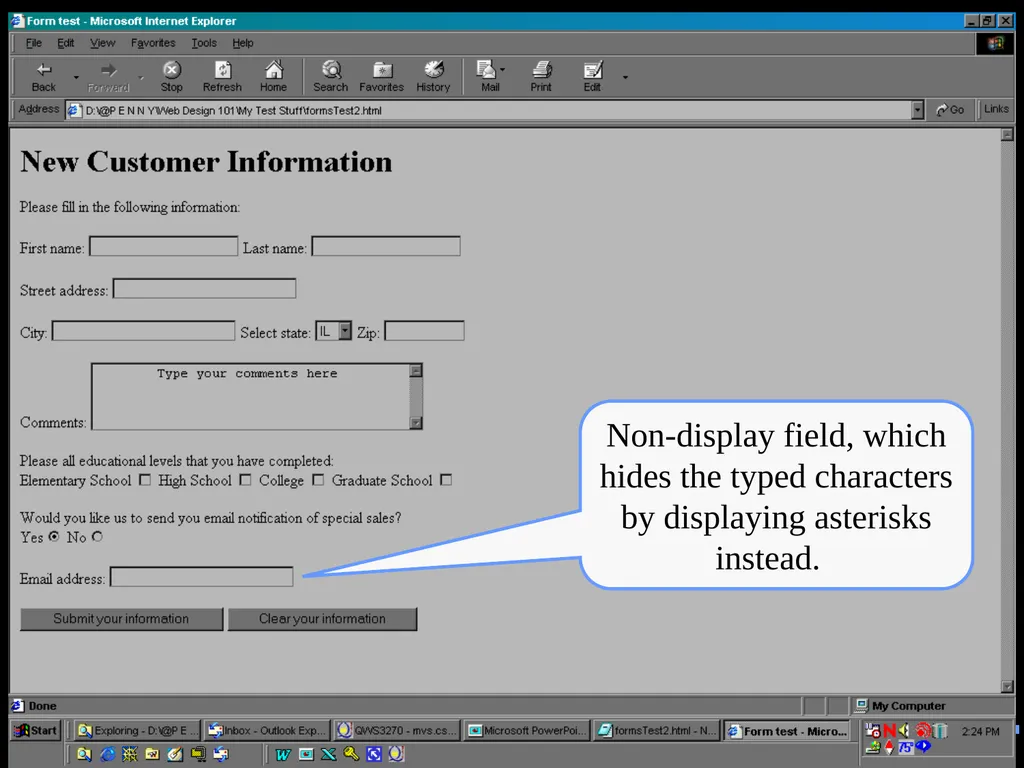This screenshot has height=768, width=1024.
Task: Check the College checkbox
Action: coord(318,480)
